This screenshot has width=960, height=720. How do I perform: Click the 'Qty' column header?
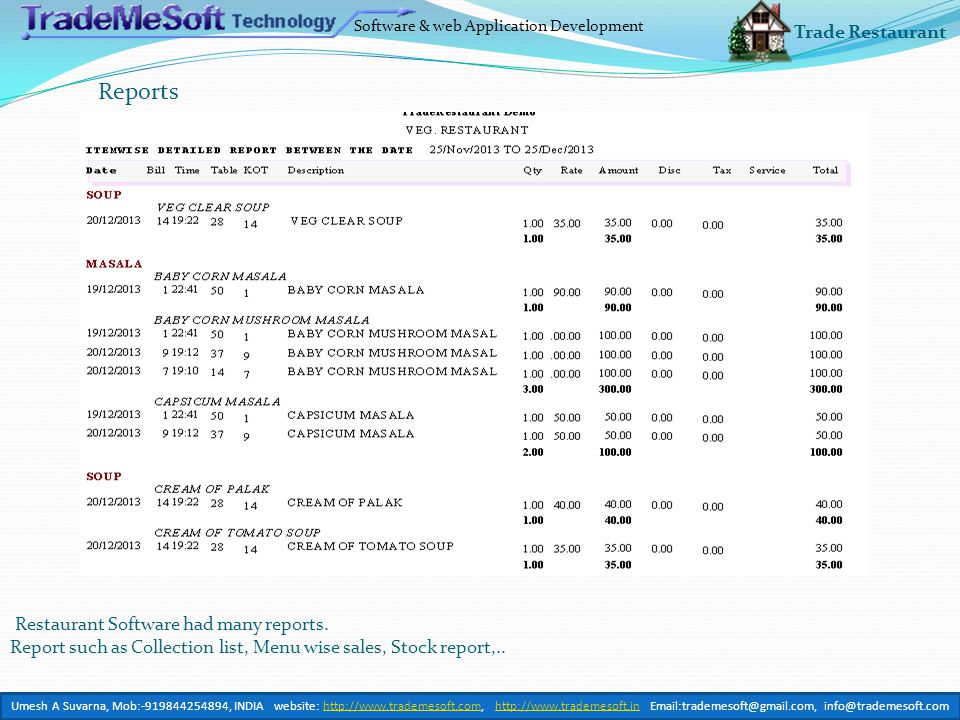[x=532, y=171]
